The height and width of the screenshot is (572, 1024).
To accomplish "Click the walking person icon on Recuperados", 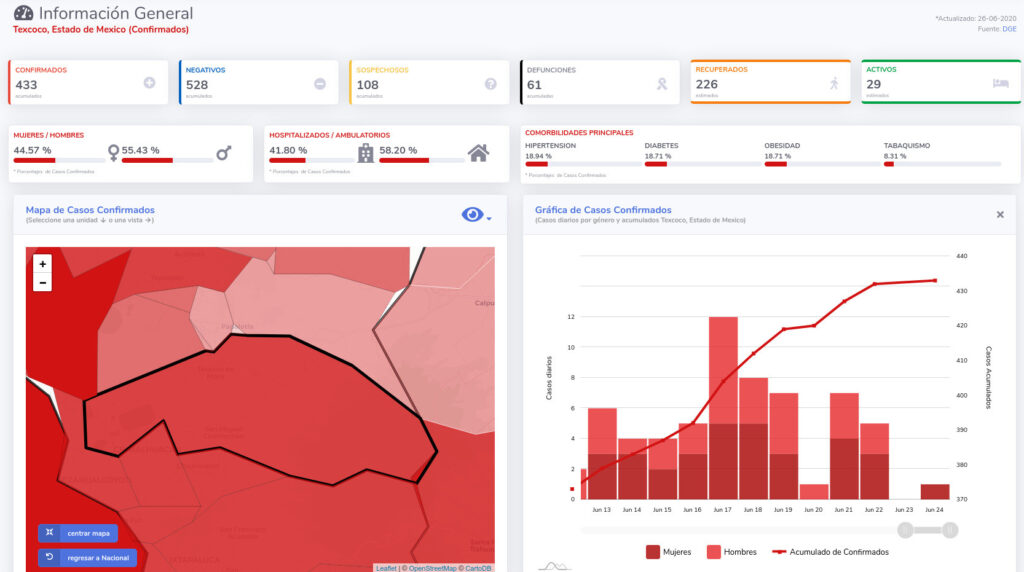I will (833, 84).
